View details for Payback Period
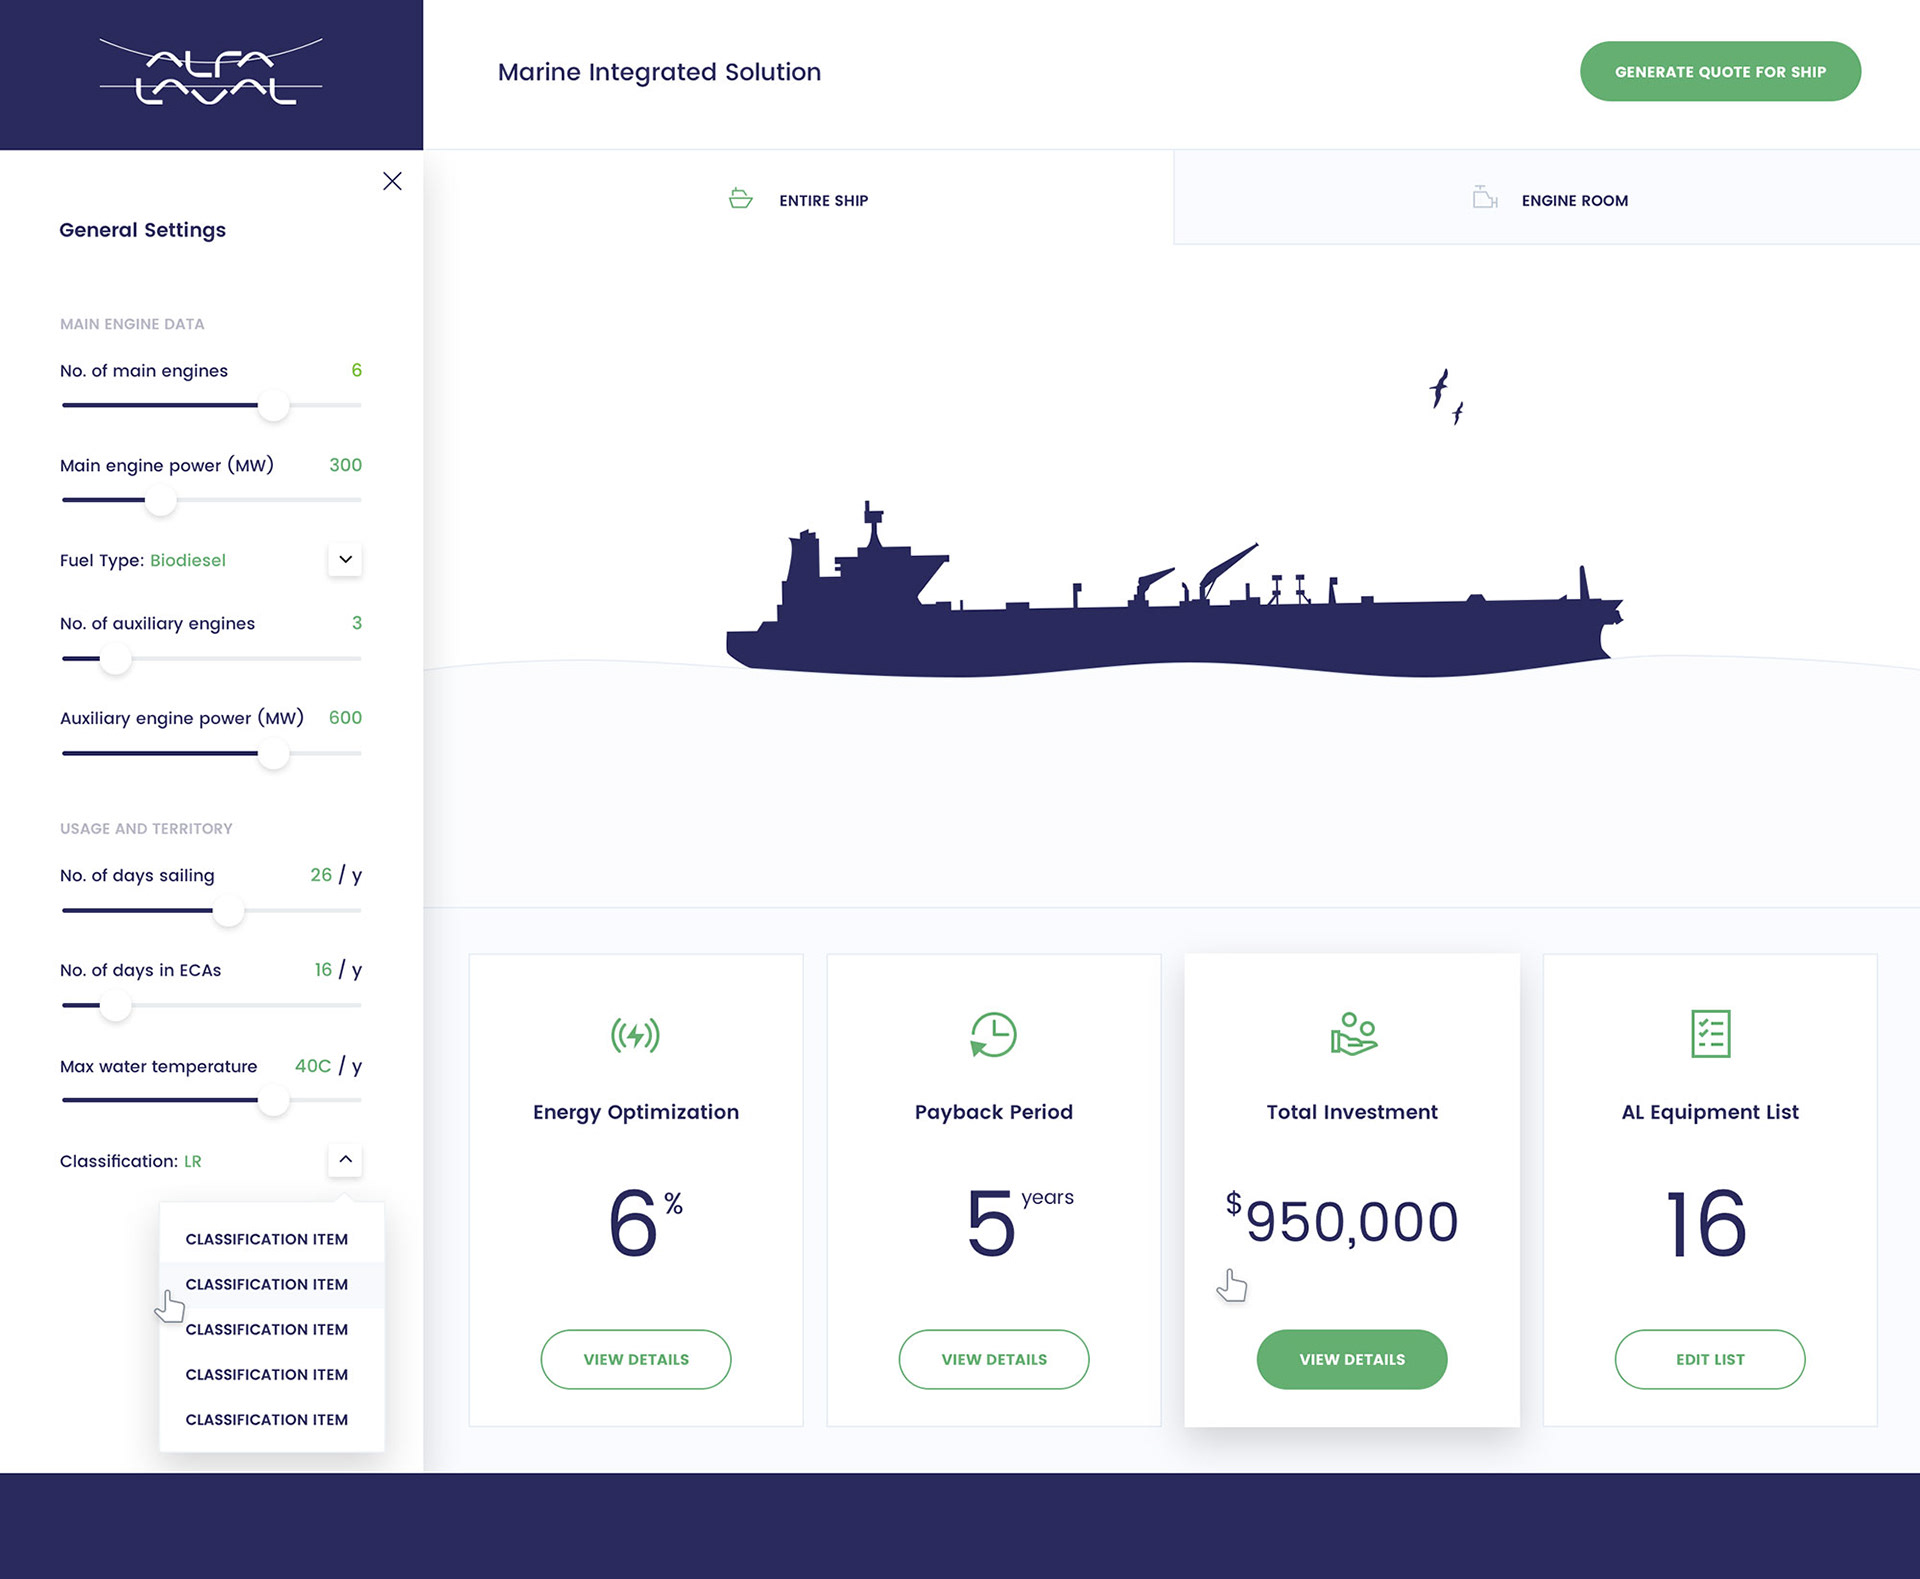Screen dimensions: 1920x1579 coord(994,1359)
